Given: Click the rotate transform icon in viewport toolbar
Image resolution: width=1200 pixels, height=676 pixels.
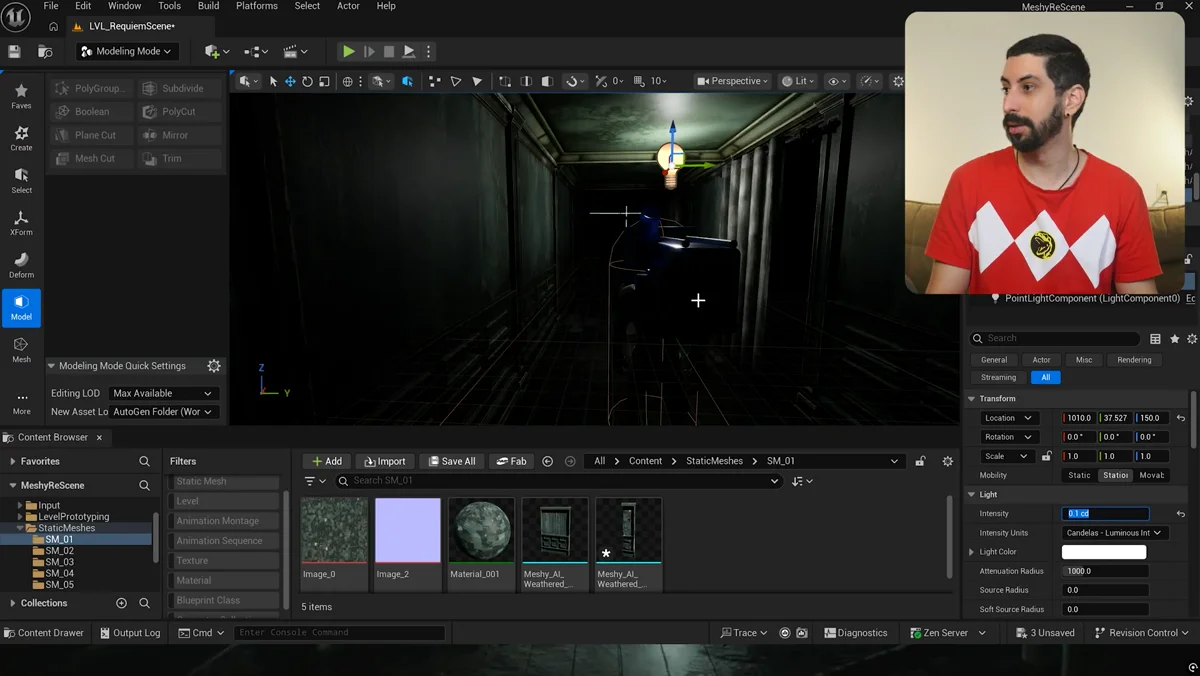Looking at the screenshot, I should (x=308, y=81).
